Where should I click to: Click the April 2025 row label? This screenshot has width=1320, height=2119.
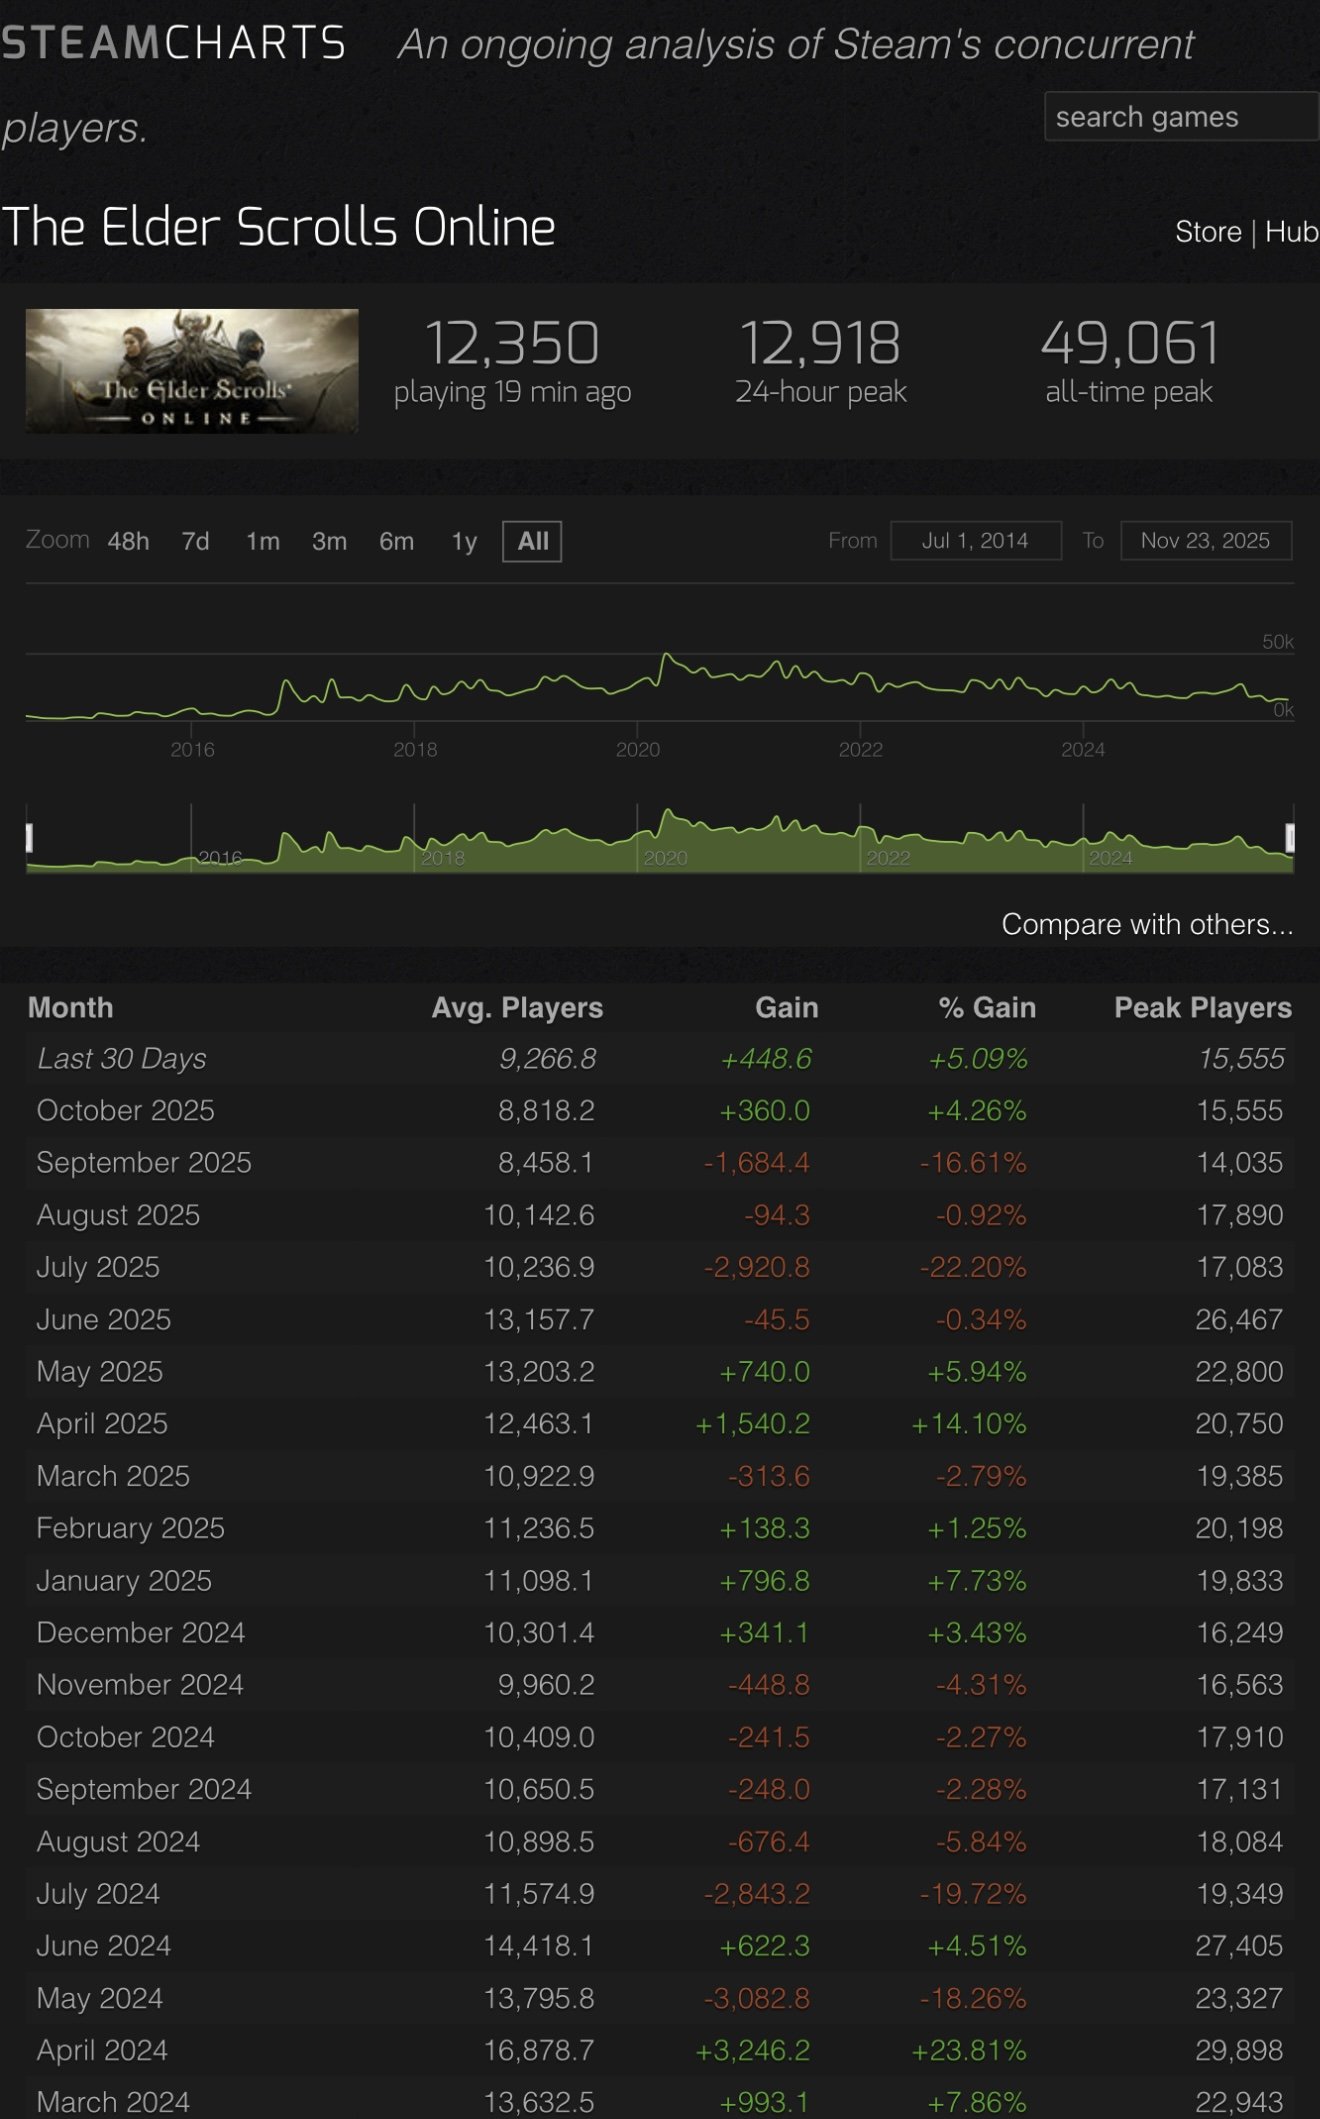click(102, 1424)
